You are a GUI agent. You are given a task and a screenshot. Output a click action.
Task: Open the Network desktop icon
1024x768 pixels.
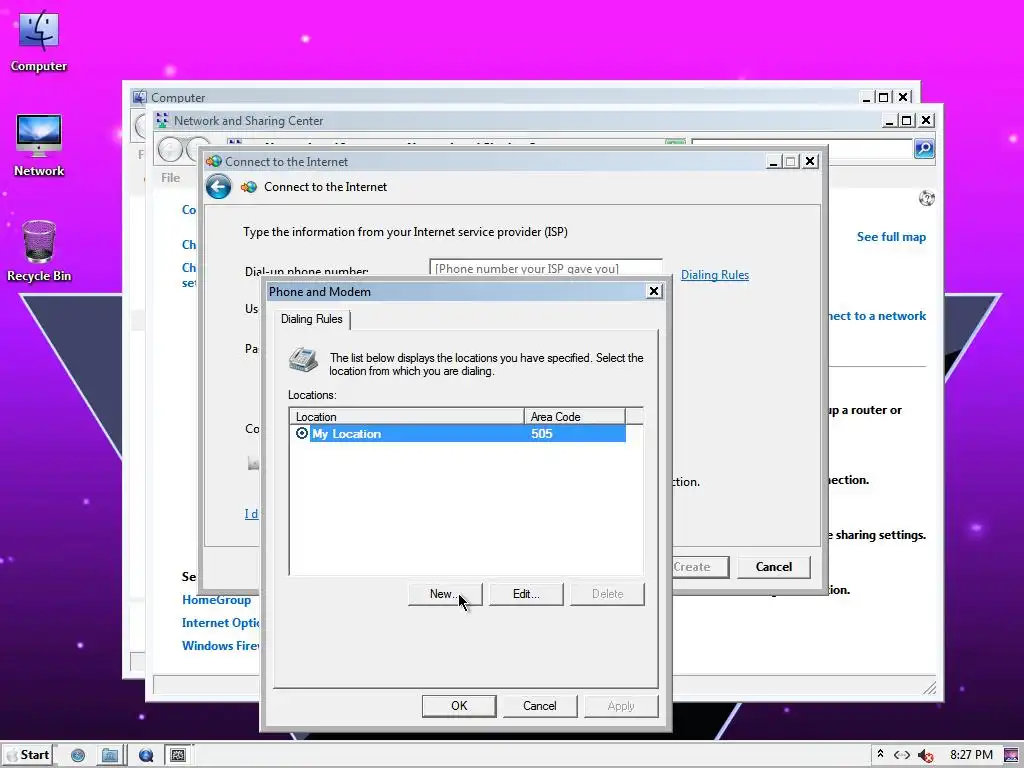tap(39, 146)
